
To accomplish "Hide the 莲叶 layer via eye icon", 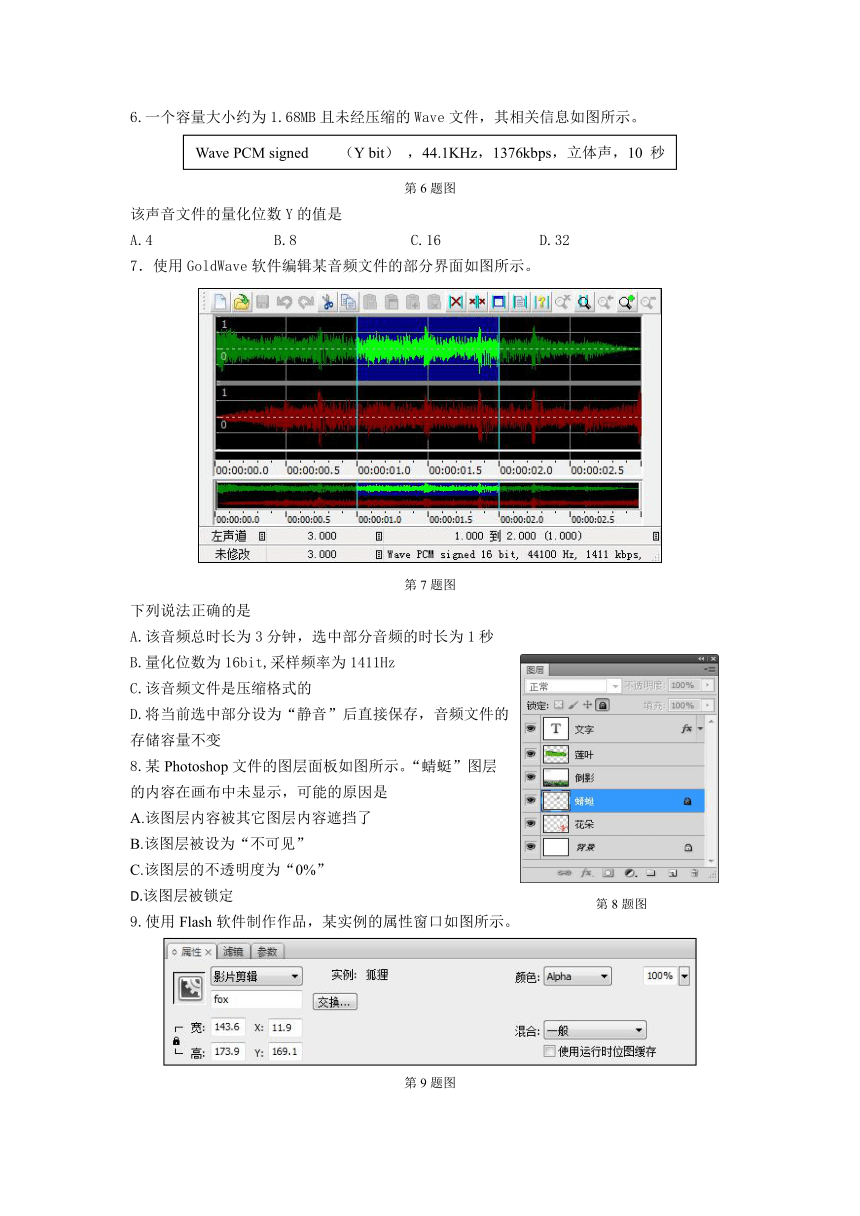I will point(531,753).
